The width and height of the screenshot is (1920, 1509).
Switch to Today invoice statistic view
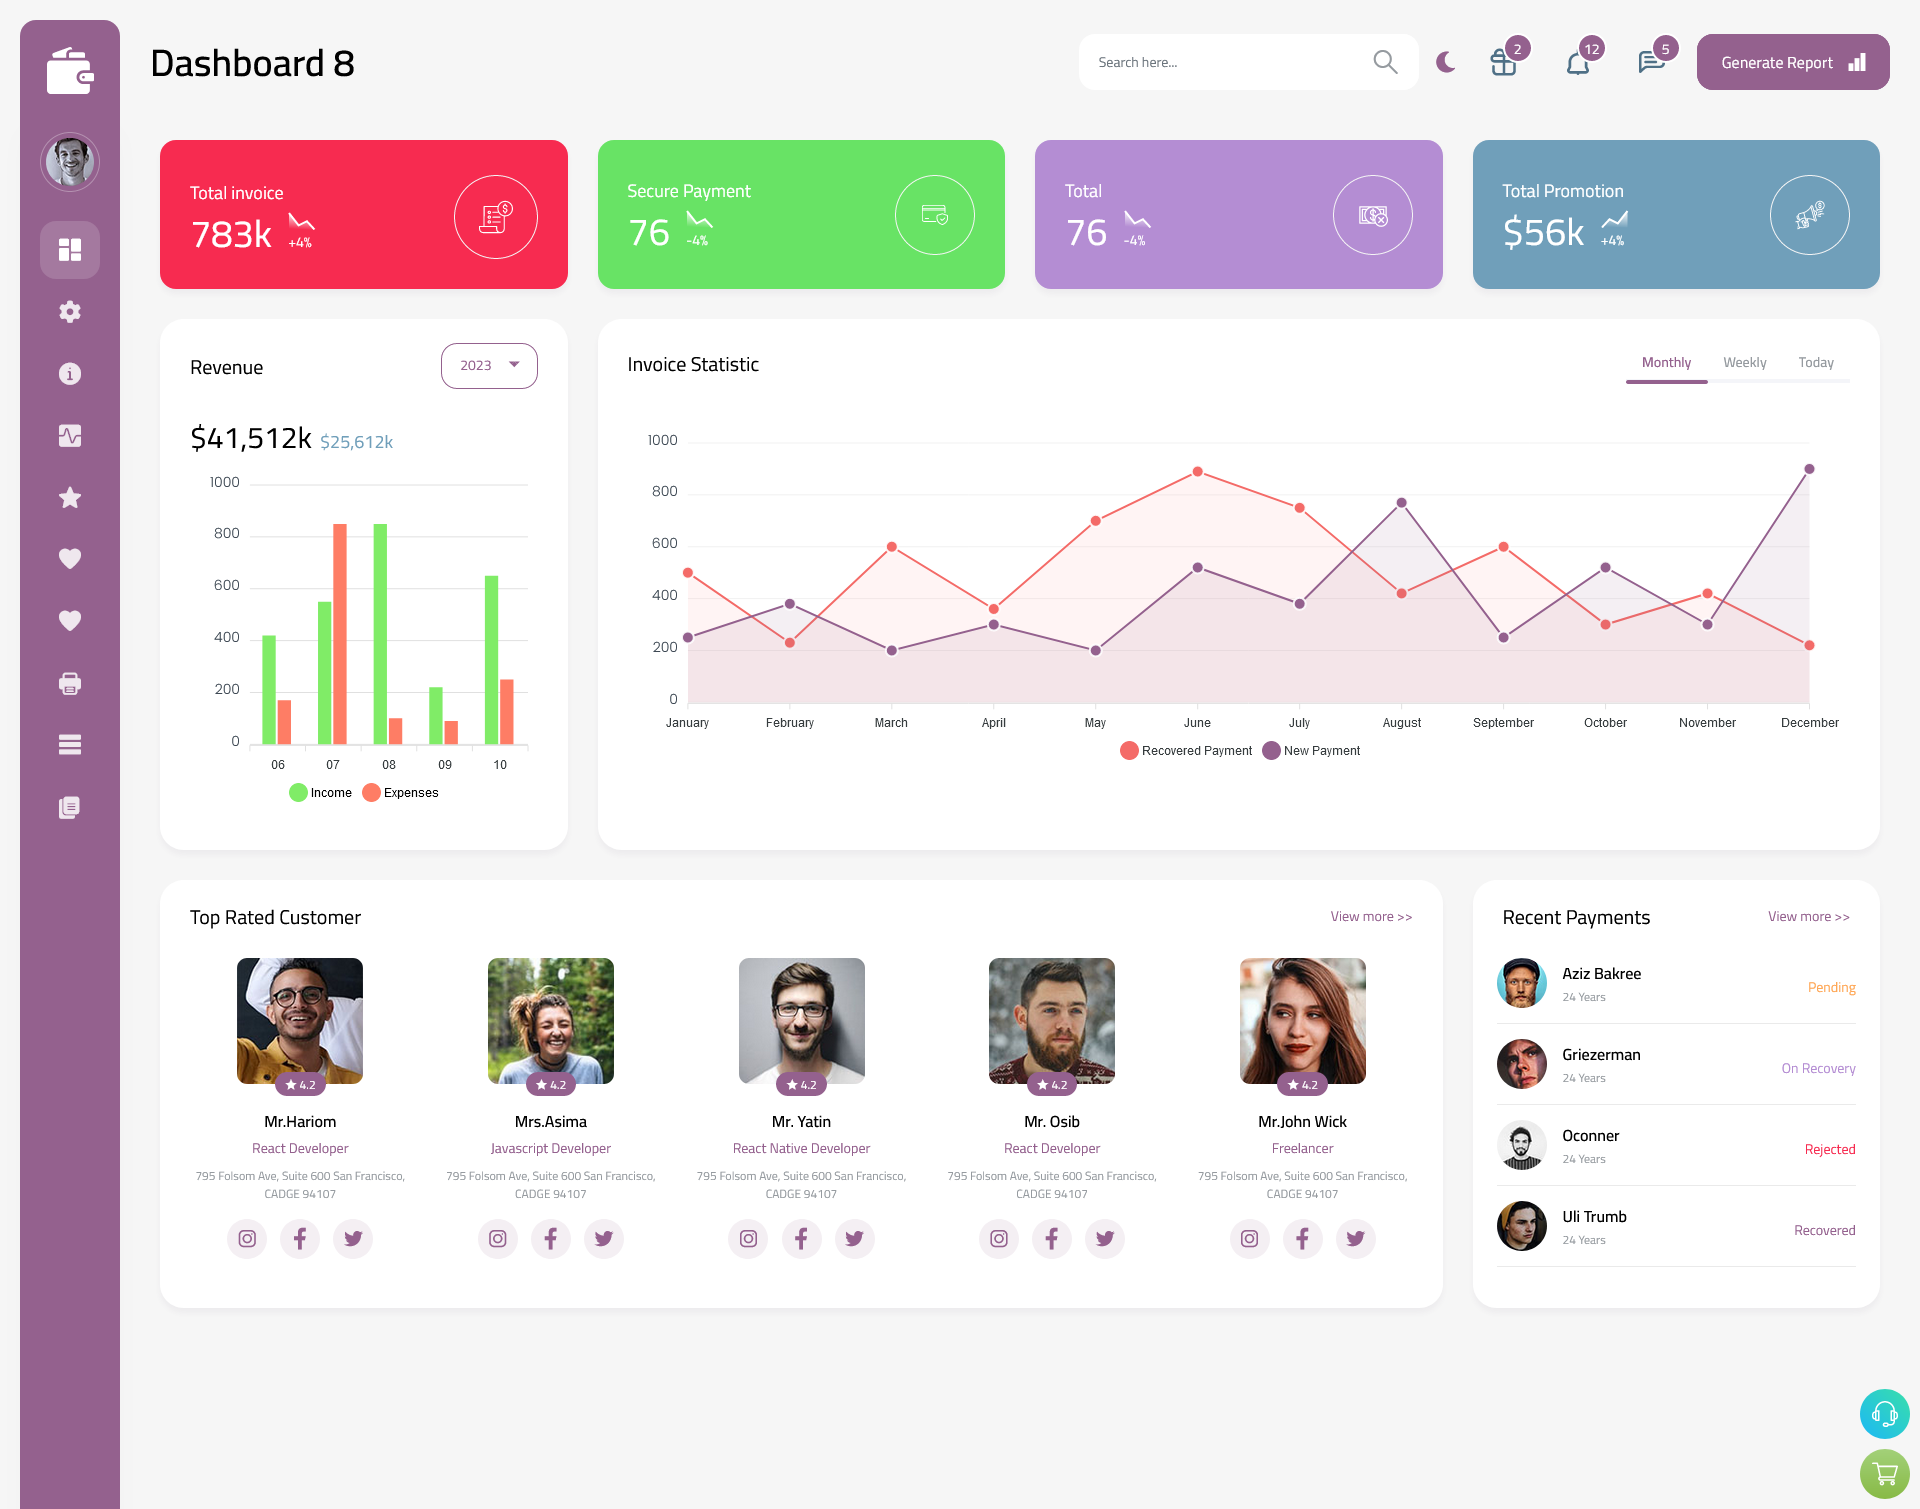[x=1816, y=362]
